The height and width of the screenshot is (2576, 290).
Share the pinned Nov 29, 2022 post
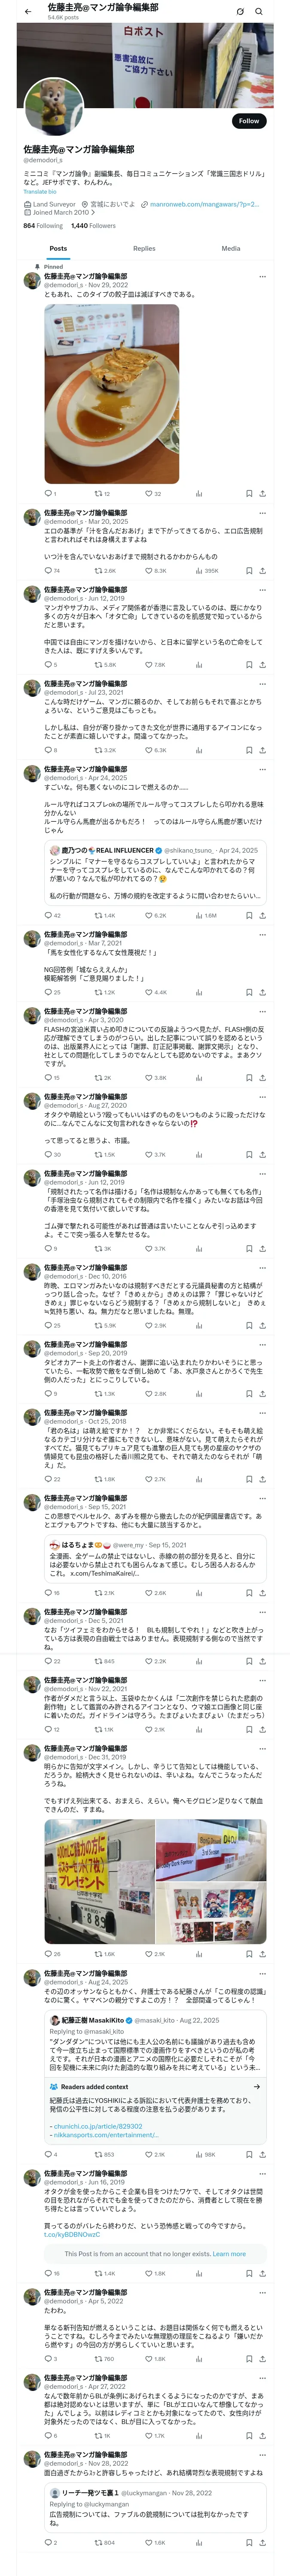[x=262, y=493]
